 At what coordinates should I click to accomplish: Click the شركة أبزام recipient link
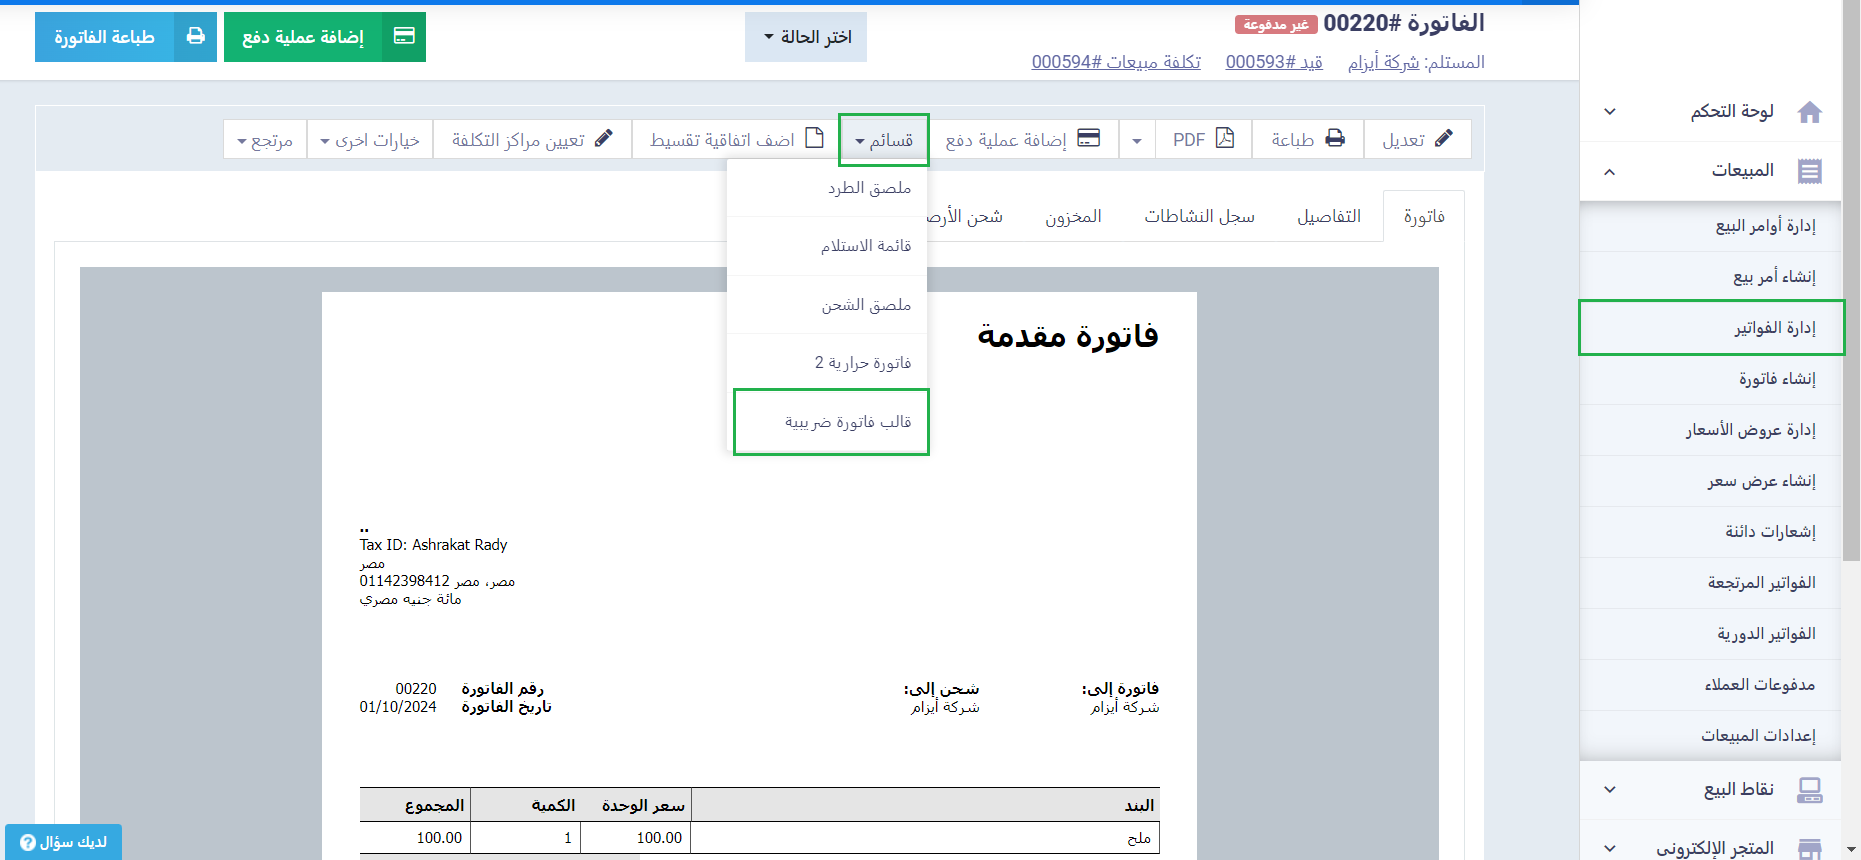coord(1383,62)
